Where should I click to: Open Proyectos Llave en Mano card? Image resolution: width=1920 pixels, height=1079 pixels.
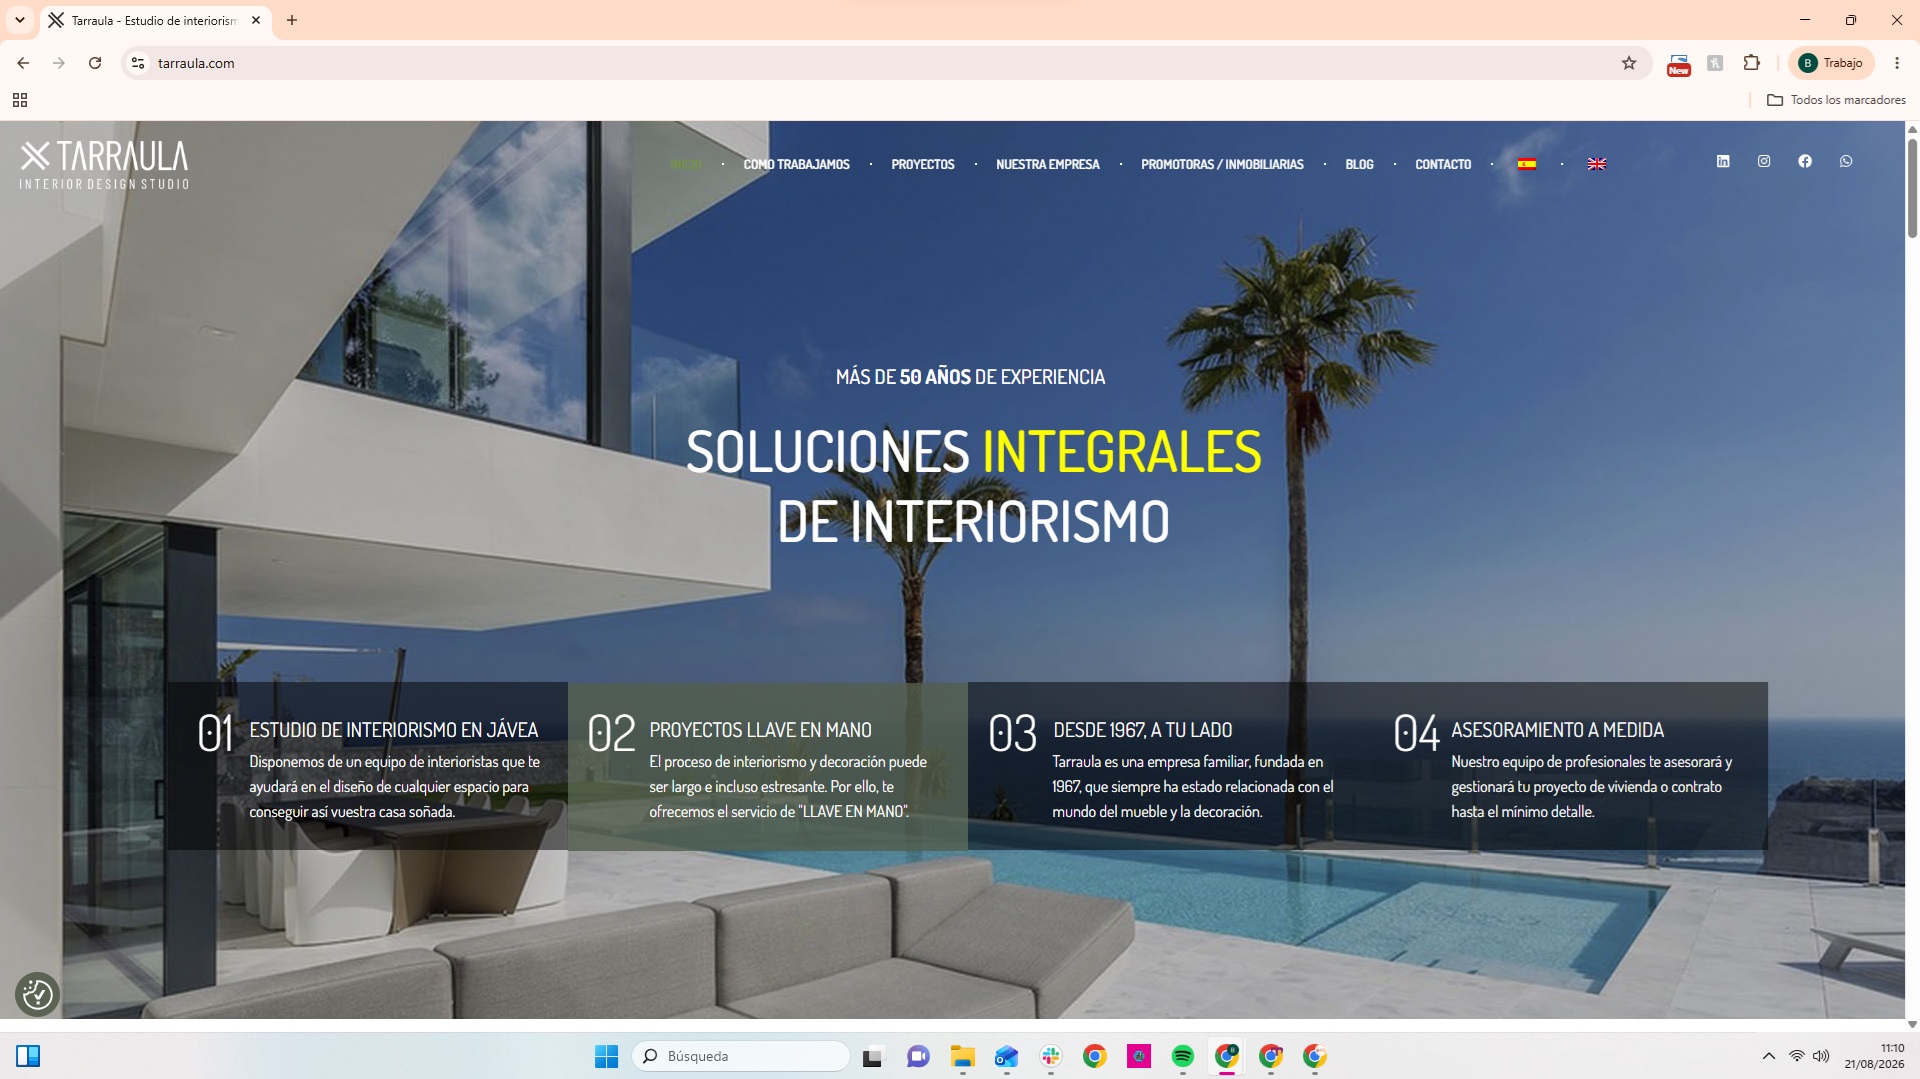(768, 766)
